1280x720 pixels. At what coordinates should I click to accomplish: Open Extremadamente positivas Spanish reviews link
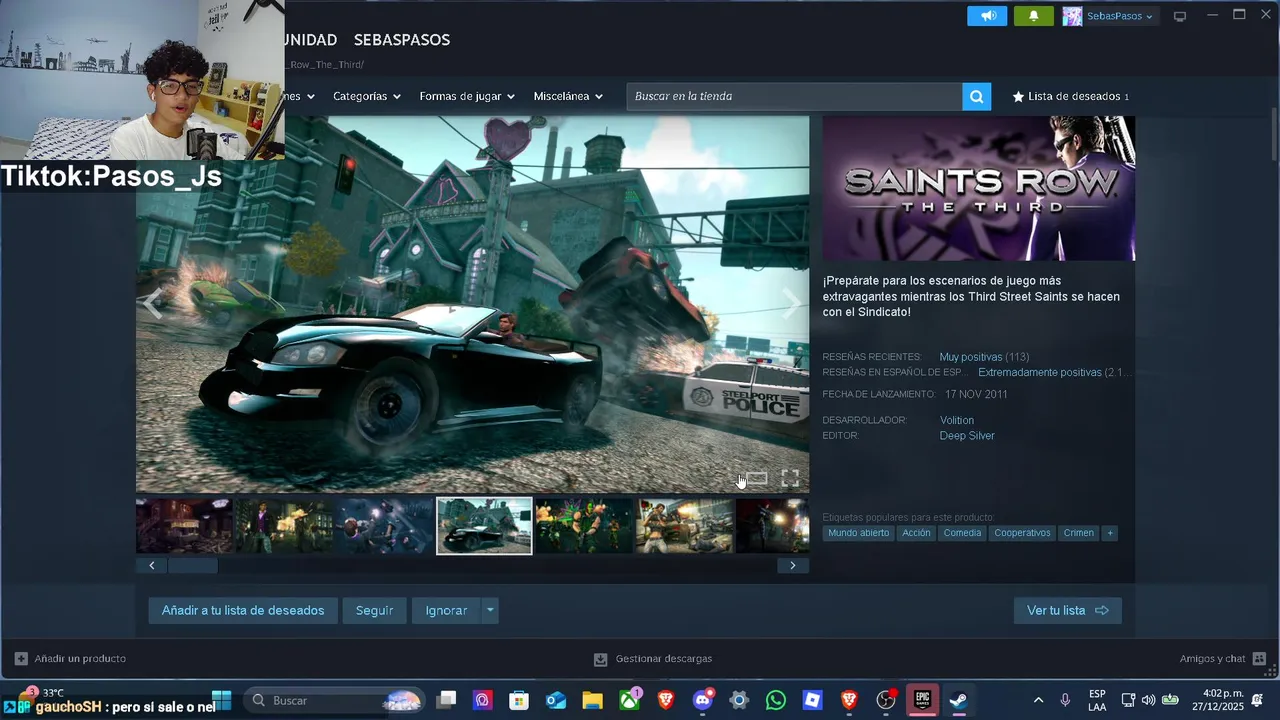click(x=1039, y=372)
